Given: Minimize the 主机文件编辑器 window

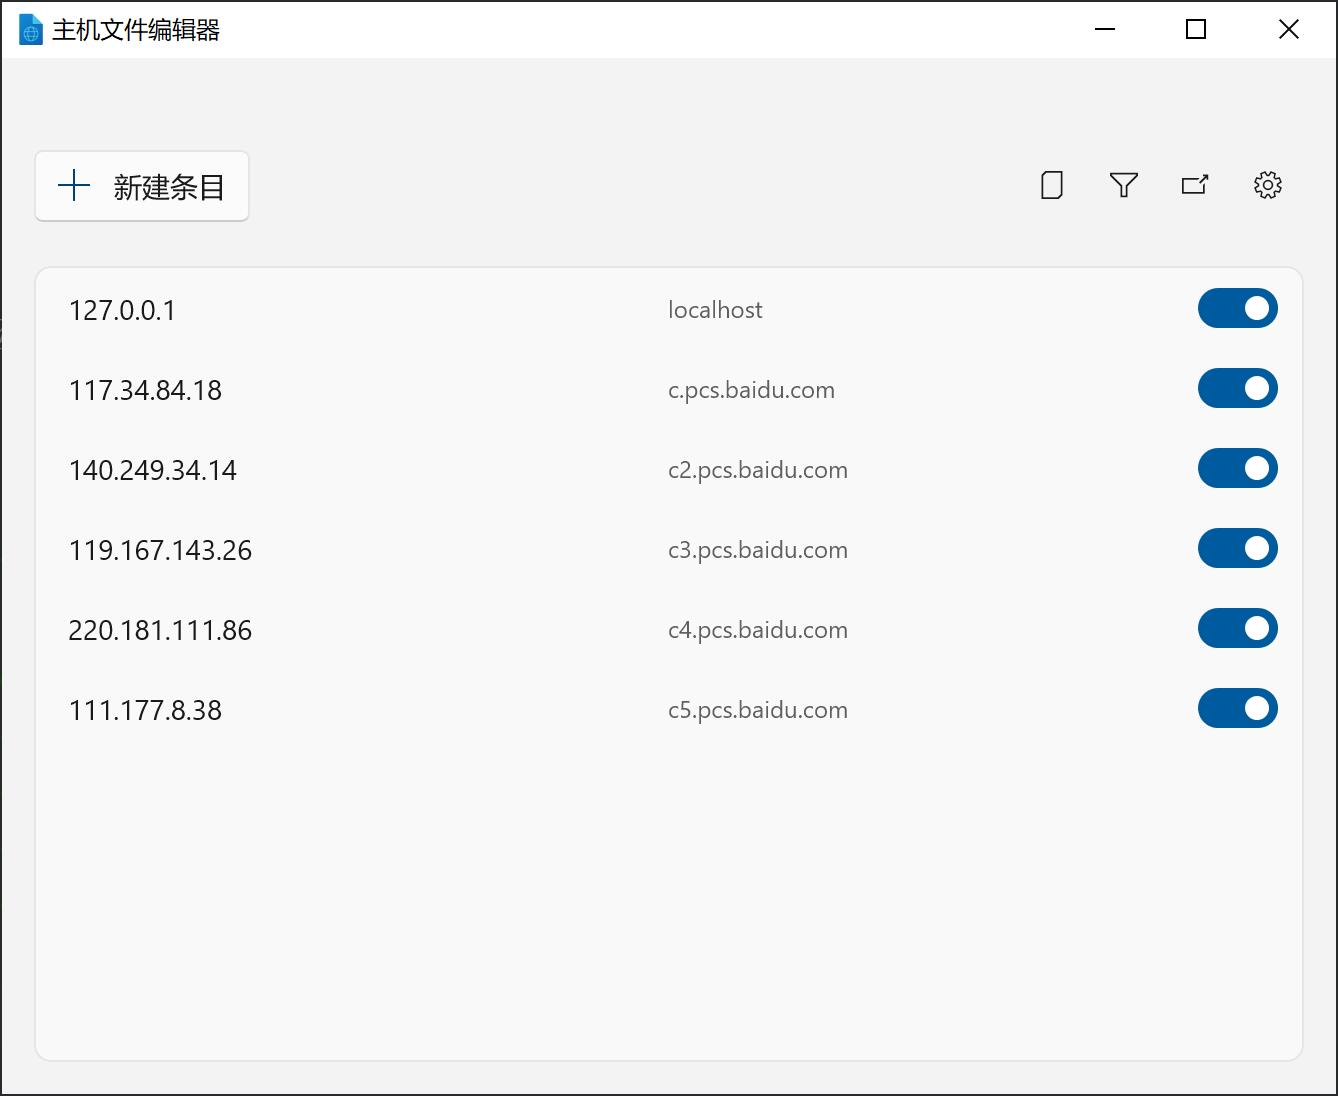Looking at the screenshot, I should click(1105, 30).
